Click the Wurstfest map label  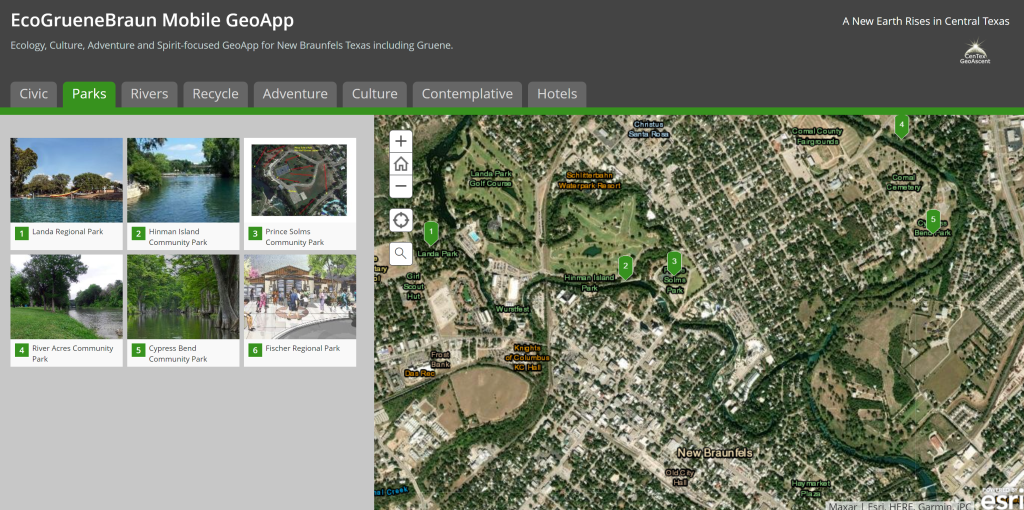pyautogui.click(x=513, y=309)
